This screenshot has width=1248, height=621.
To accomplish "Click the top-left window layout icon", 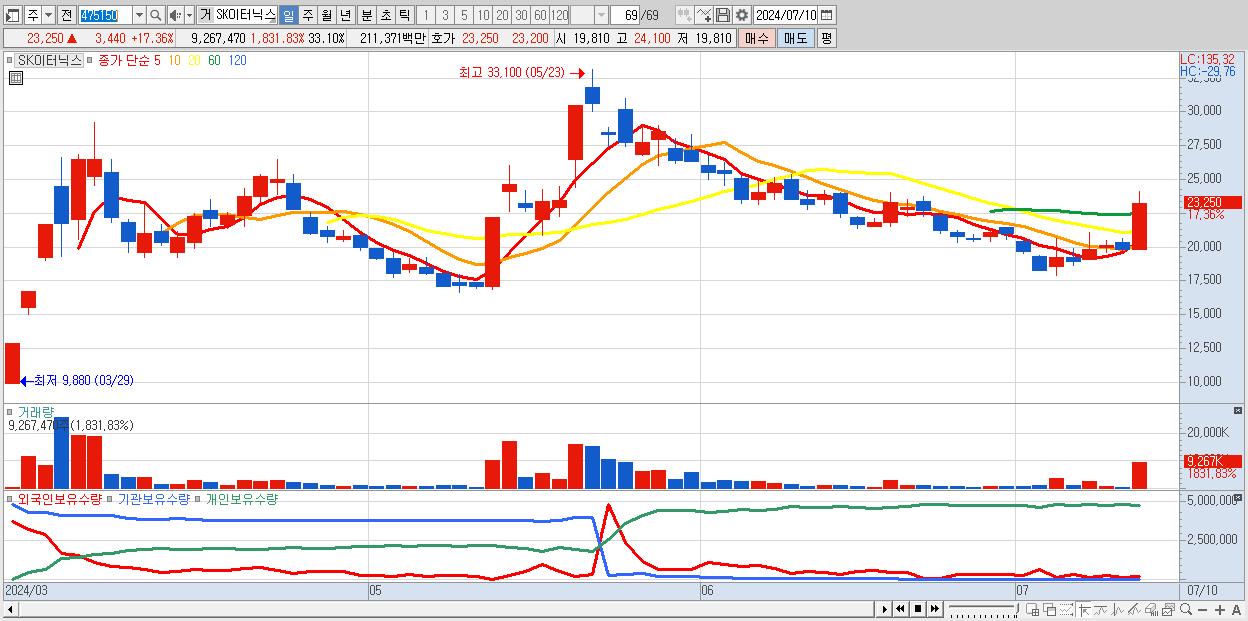I will tap(12, 15).
